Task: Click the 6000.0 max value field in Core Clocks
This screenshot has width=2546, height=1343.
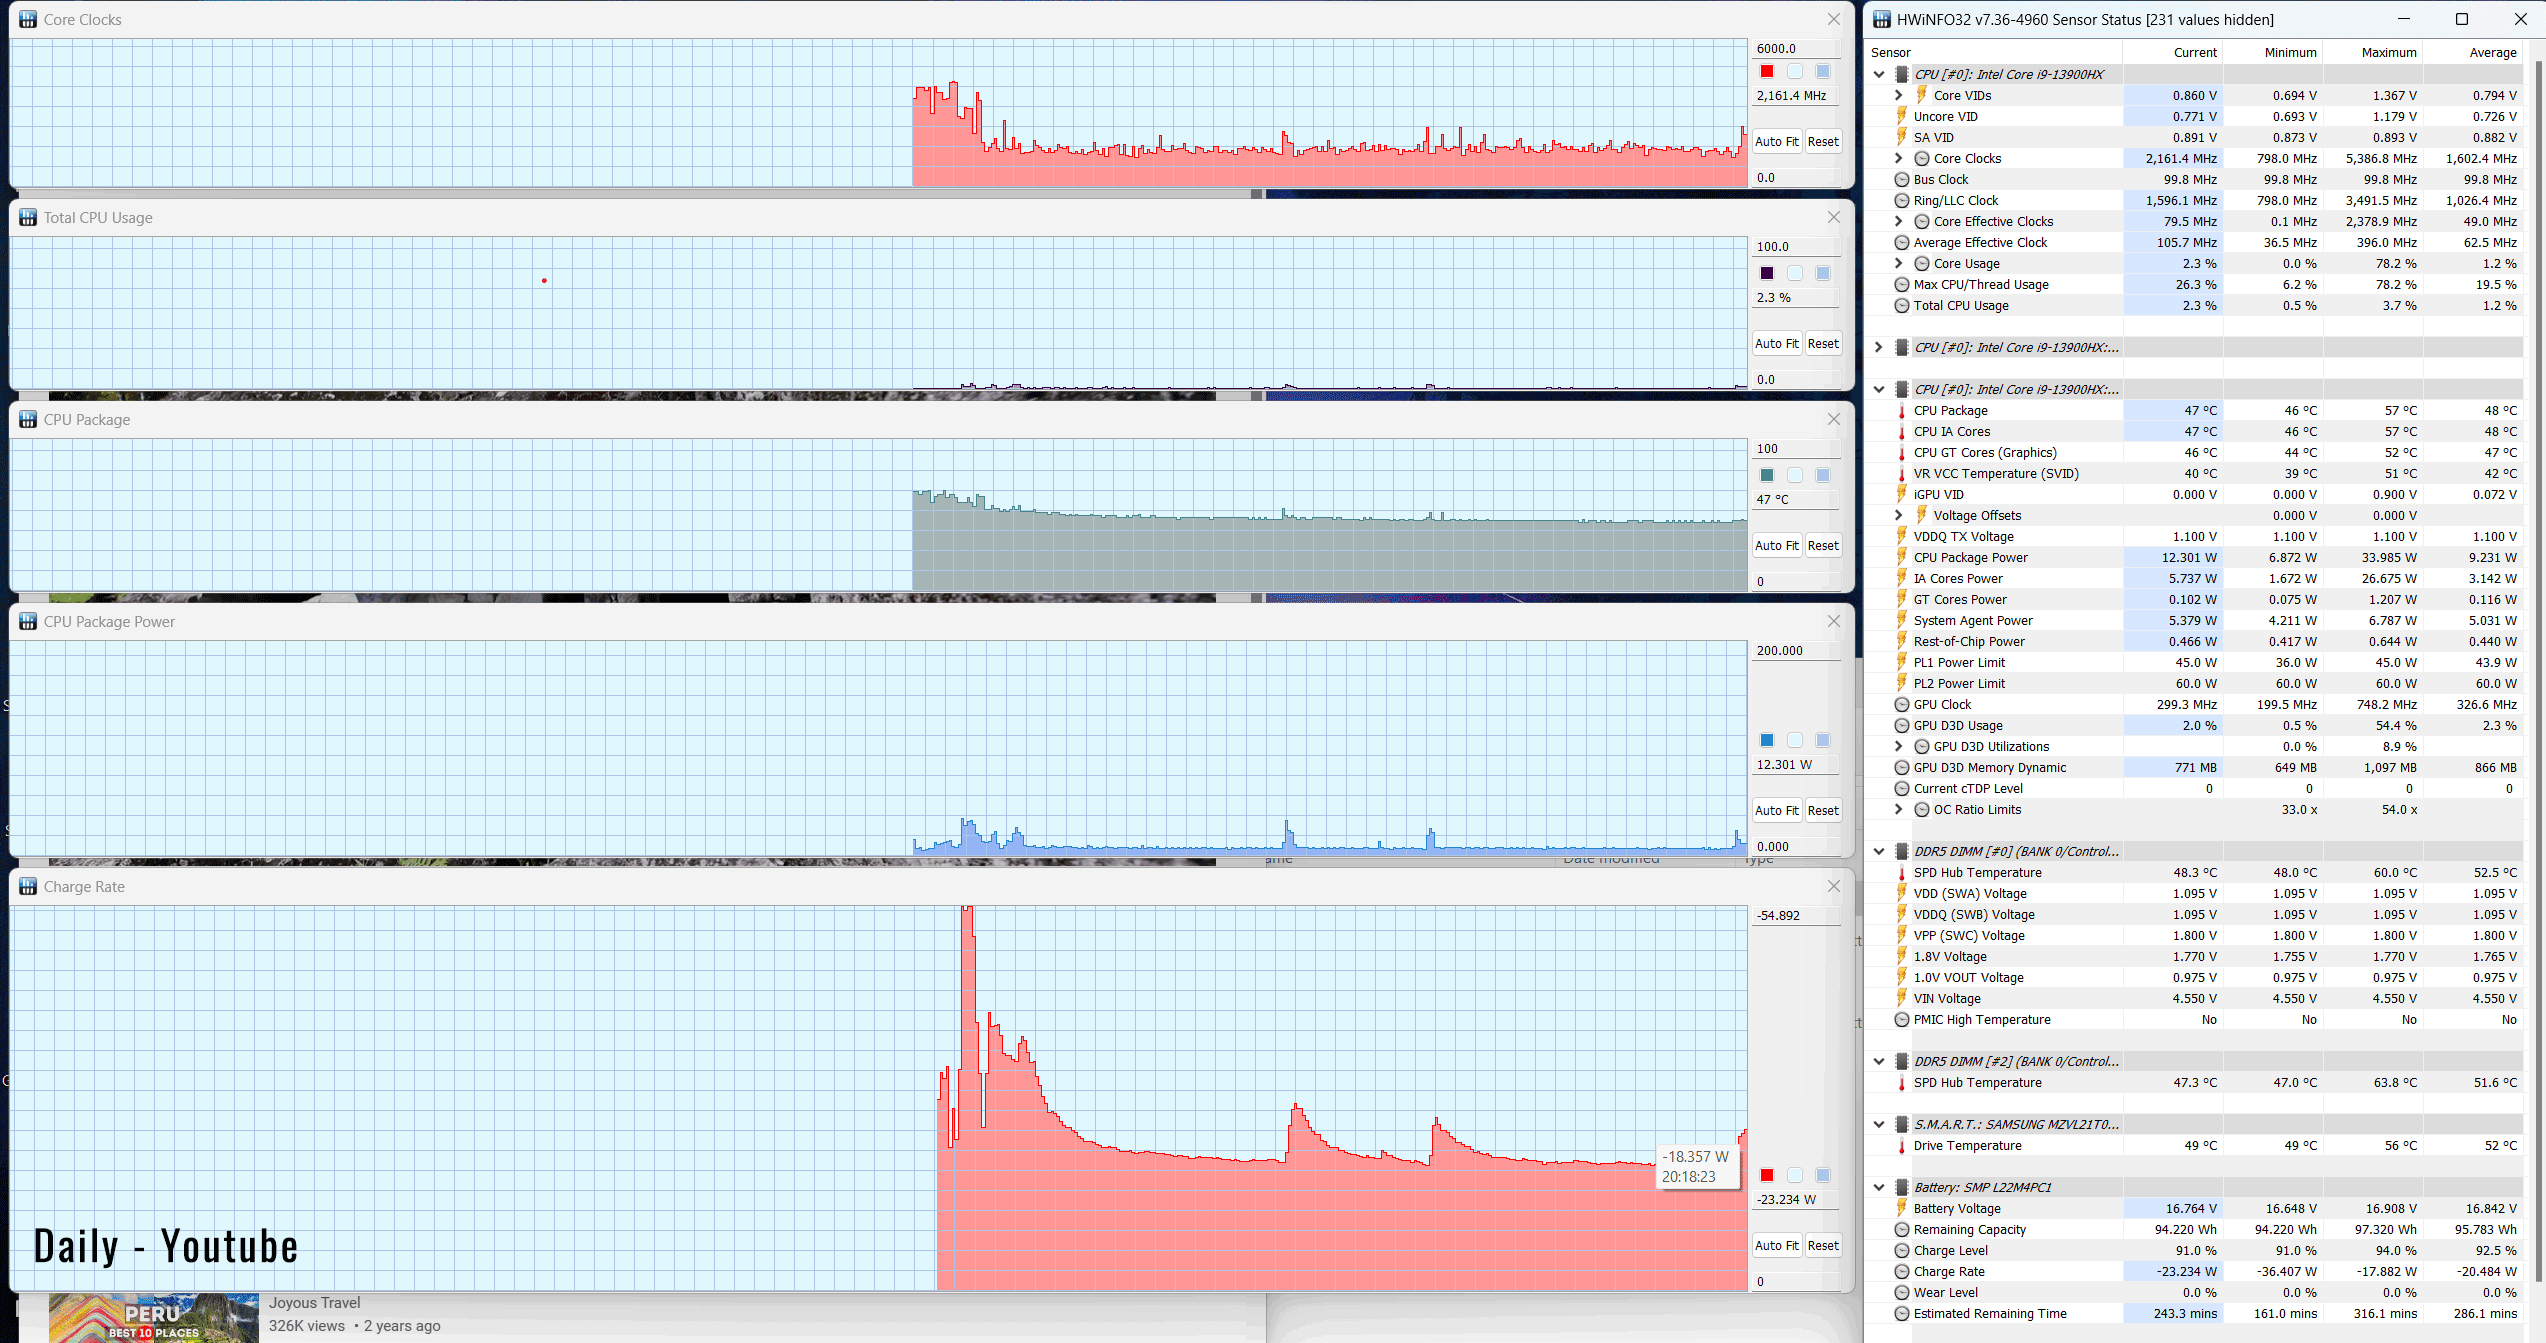Action: [x=1796, y=48]
